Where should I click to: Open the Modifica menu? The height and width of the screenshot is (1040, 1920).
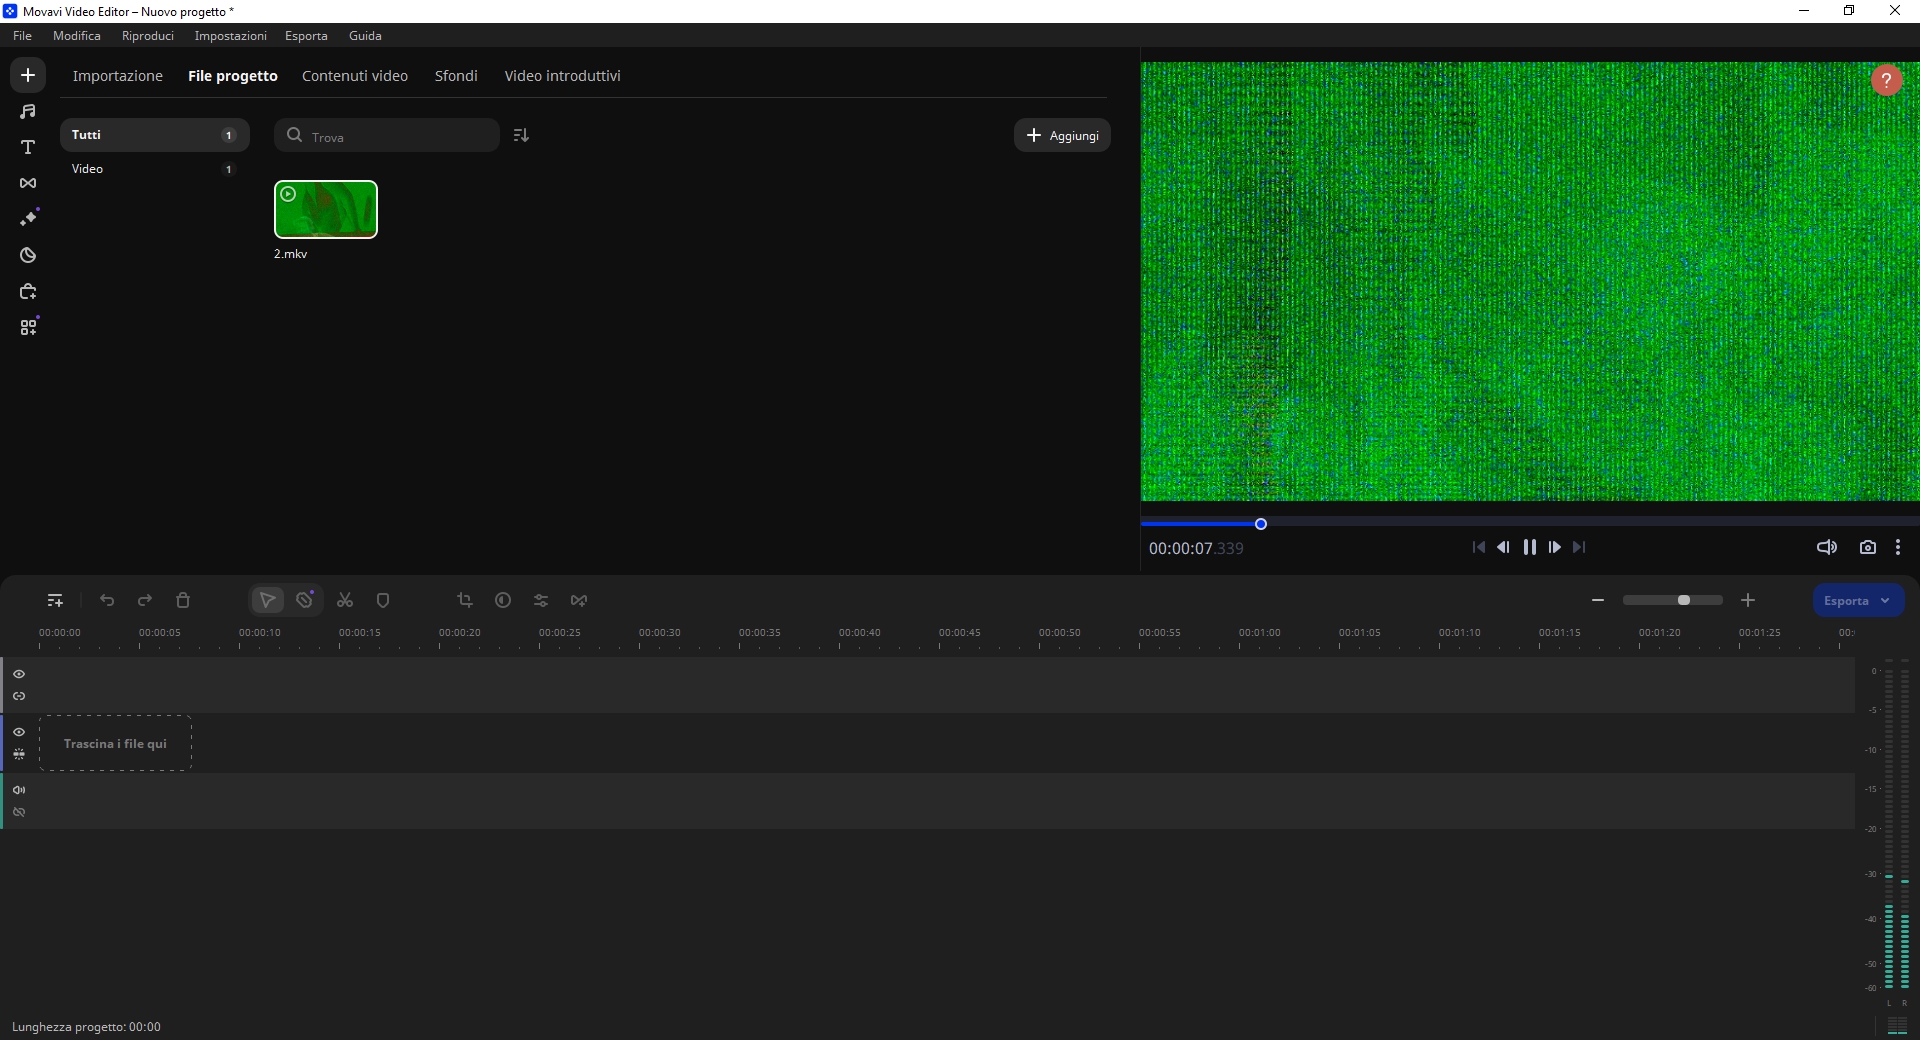click(x=77, y=35)
